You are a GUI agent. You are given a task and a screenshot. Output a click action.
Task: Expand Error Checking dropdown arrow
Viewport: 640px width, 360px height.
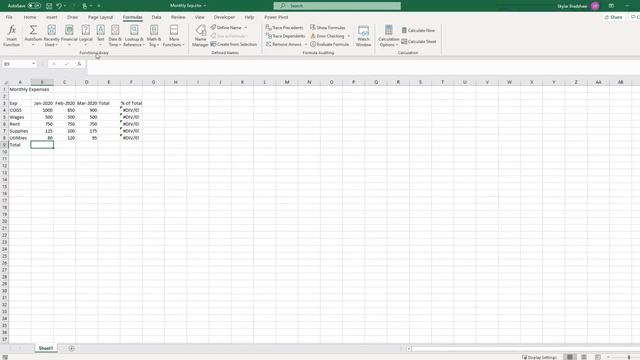[x=349, y=36]
